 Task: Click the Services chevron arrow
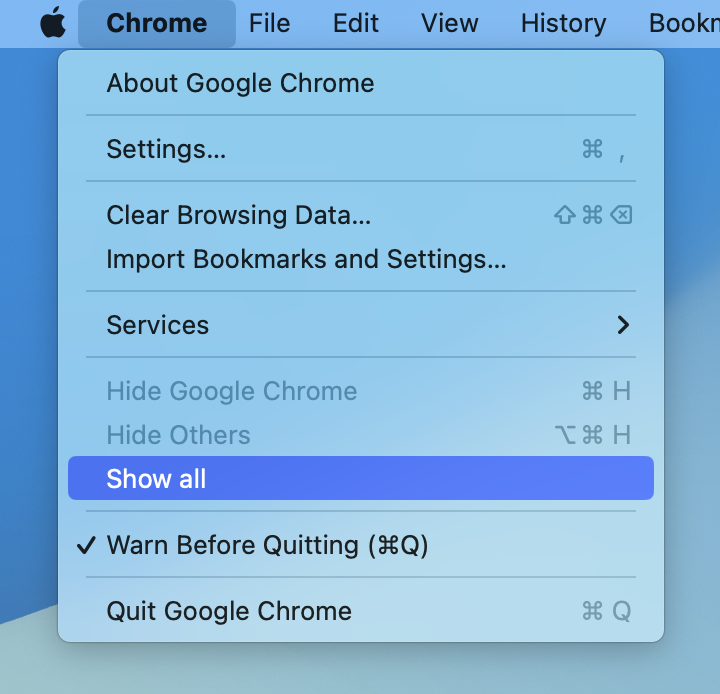tap(623, 325)
